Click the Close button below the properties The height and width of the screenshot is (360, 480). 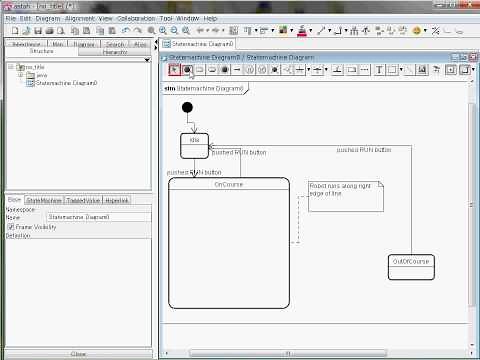pos(78,354)
